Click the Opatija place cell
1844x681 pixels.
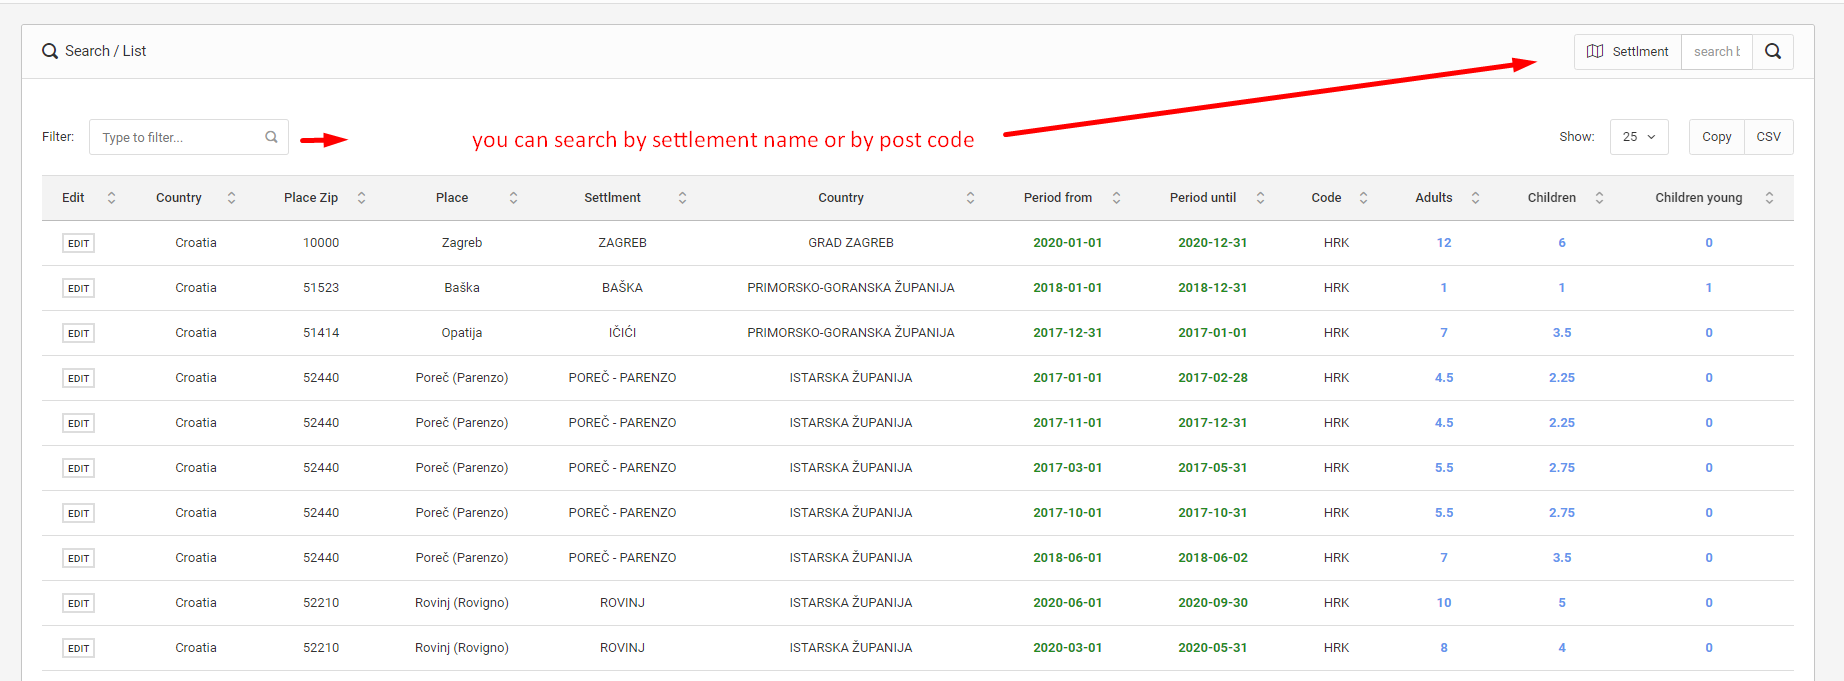pyautogui.click(x=462, y=333)
